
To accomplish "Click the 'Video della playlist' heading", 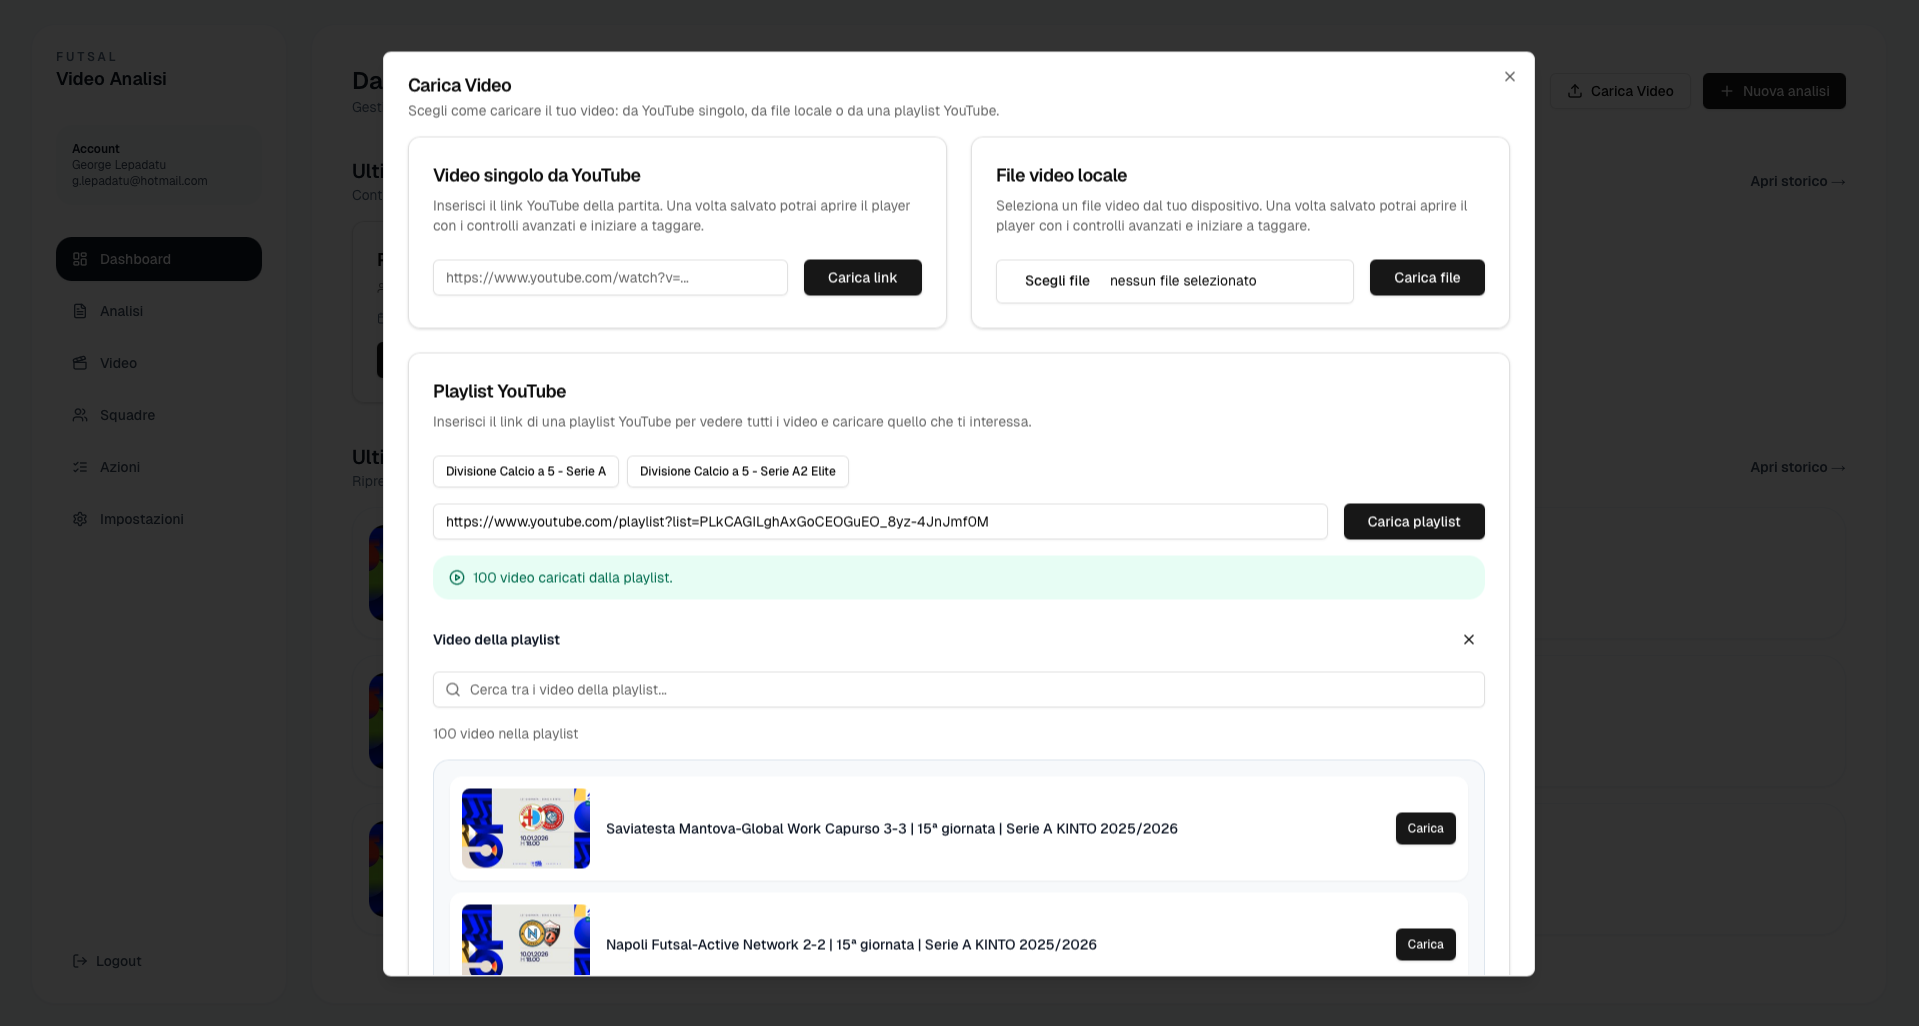I will click(496, 640).
